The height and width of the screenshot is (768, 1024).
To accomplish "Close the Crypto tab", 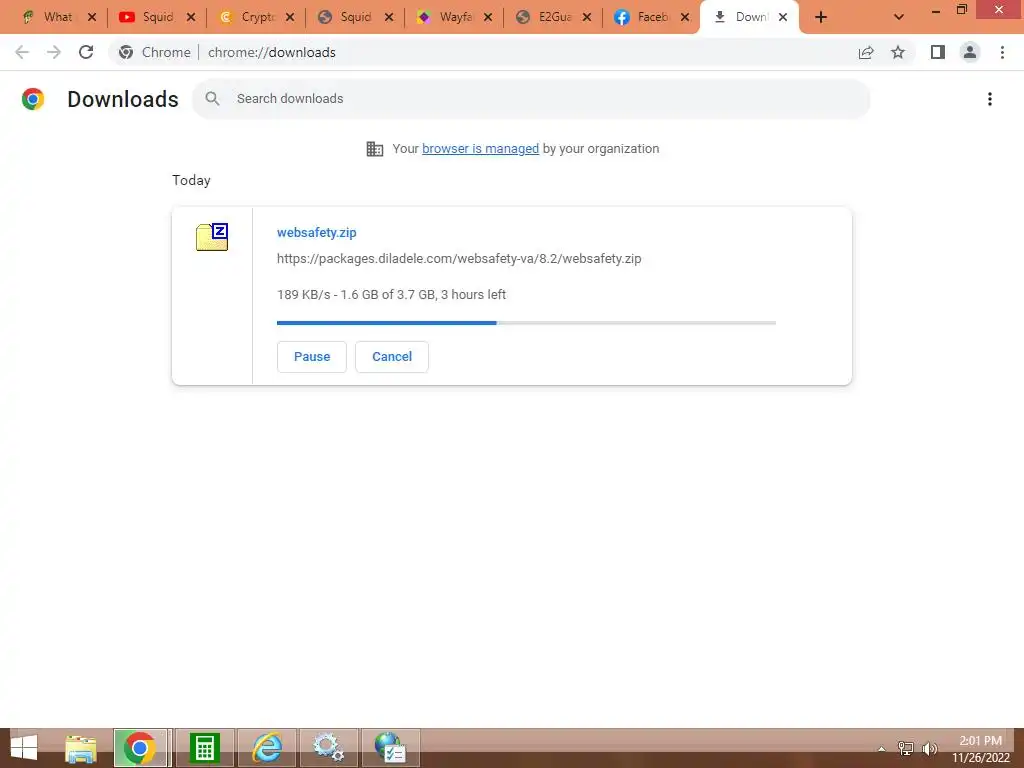I will pyautogui.click(x=290, y=17).
